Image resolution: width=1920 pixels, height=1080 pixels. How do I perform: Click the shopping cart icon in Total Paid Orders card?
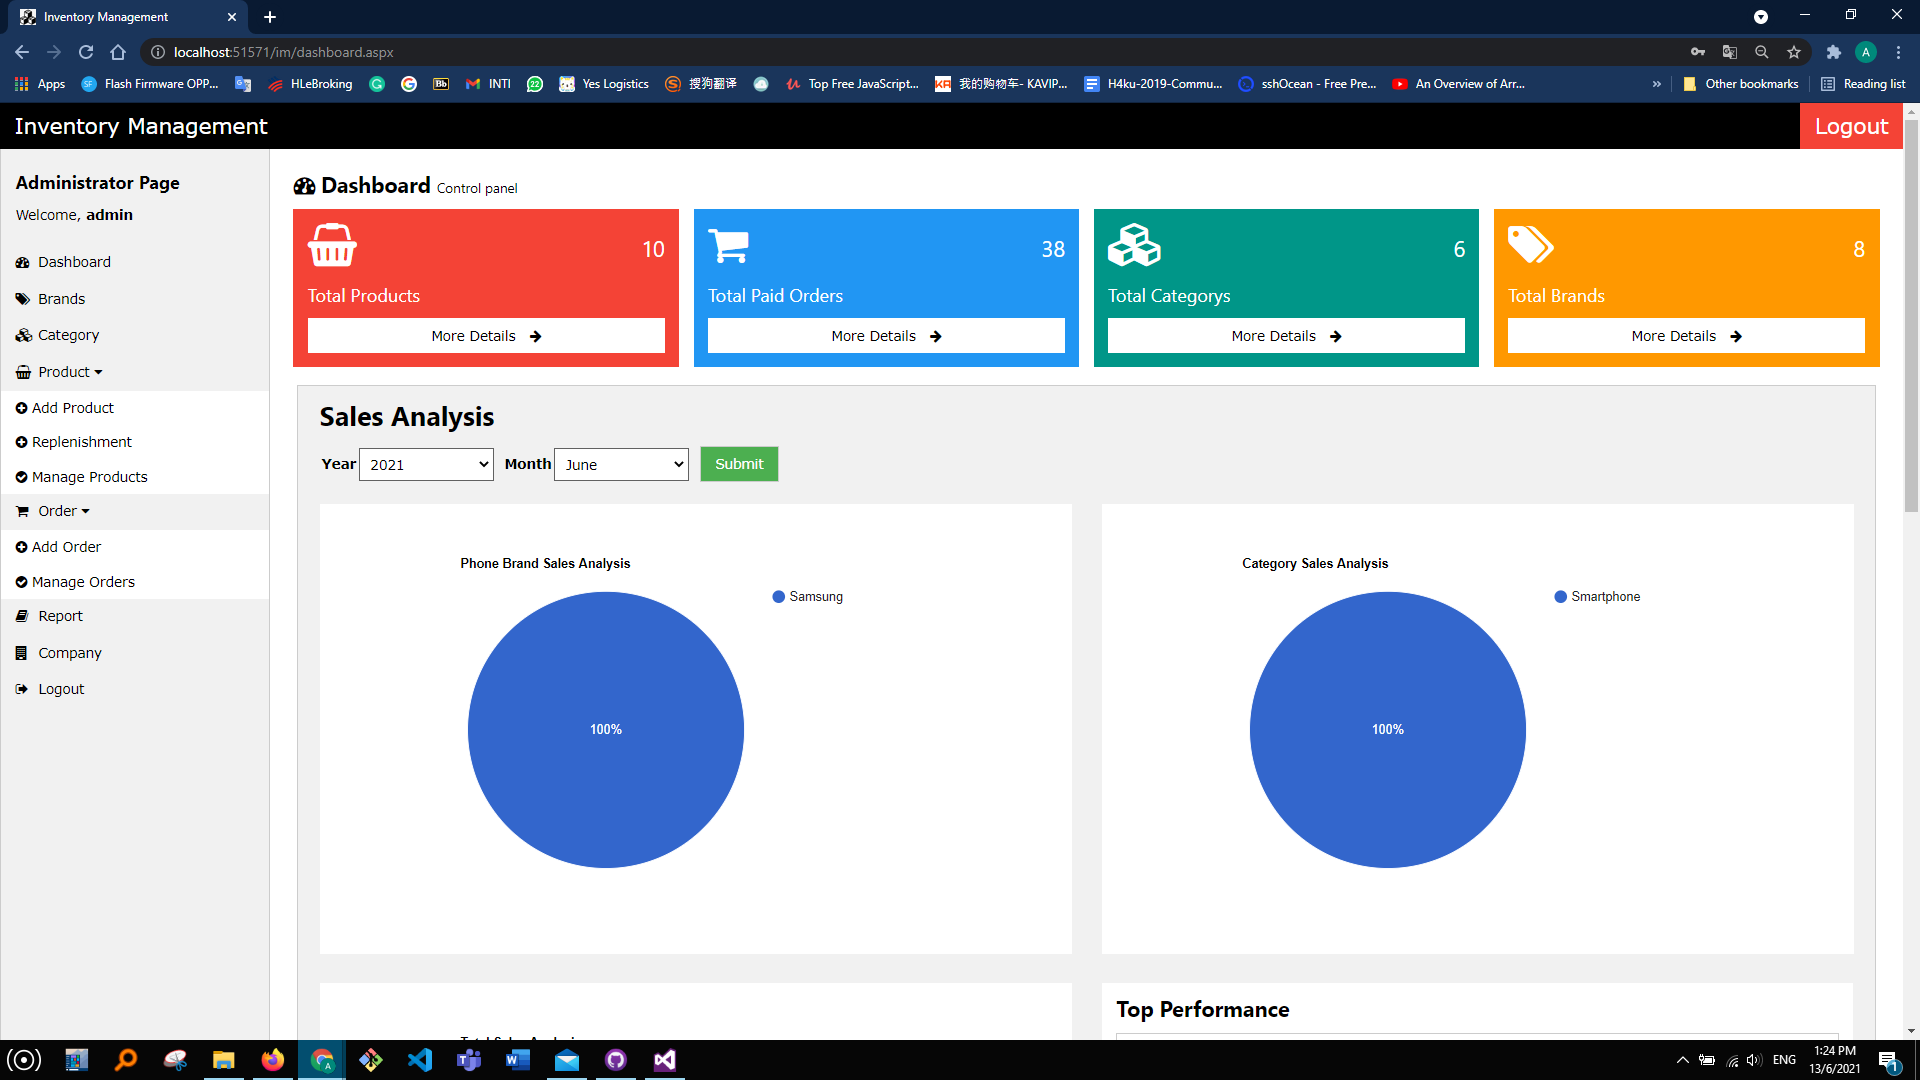(728, 245)
